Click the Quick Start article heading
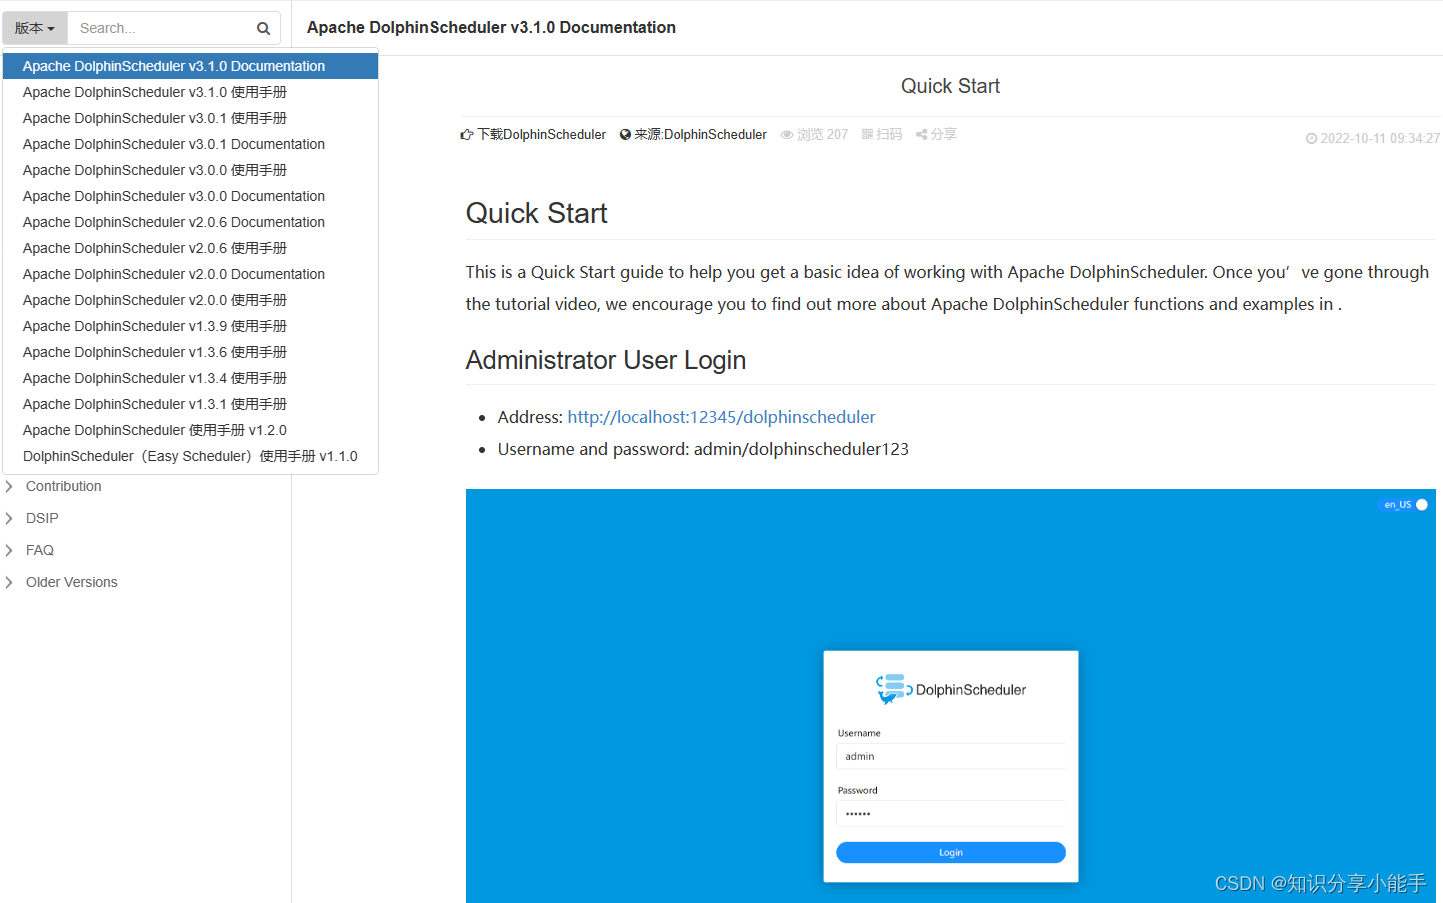 point(537,213)
